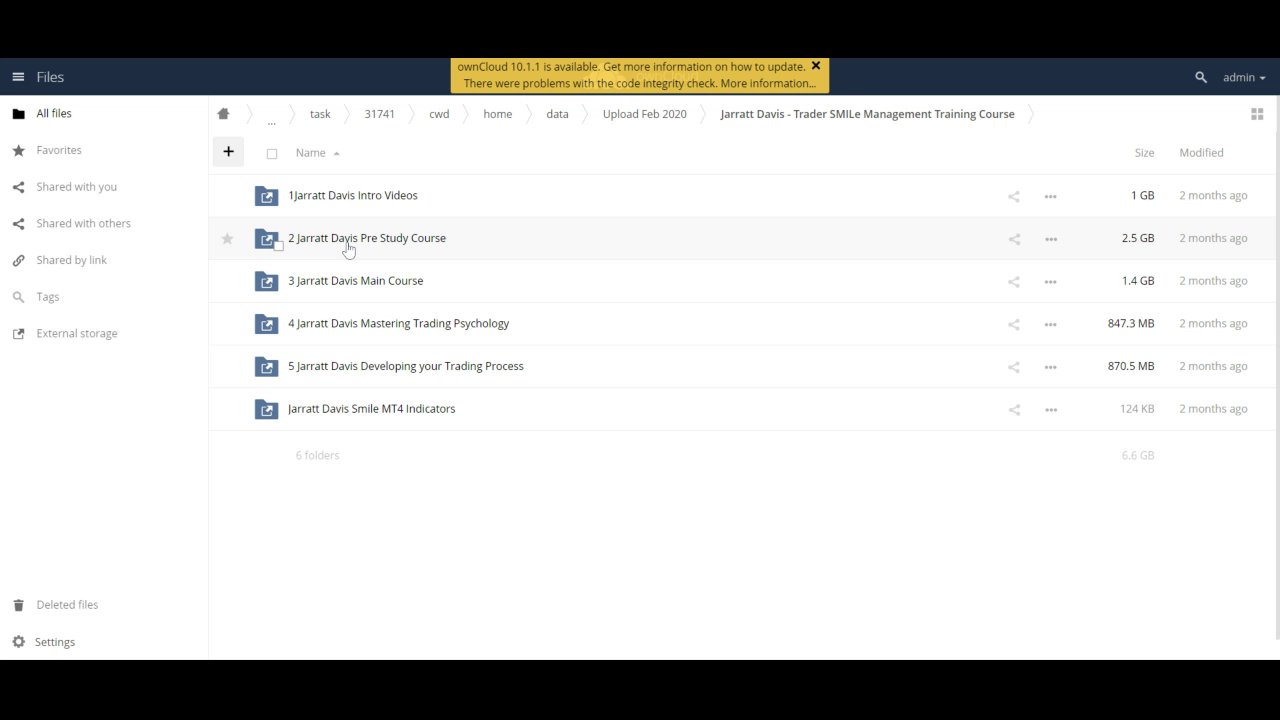This screenshot has height=720, width=1280.
Task: Go to Upload Feb 2020 breadcrumb
Action: click(x=644, y=114)
